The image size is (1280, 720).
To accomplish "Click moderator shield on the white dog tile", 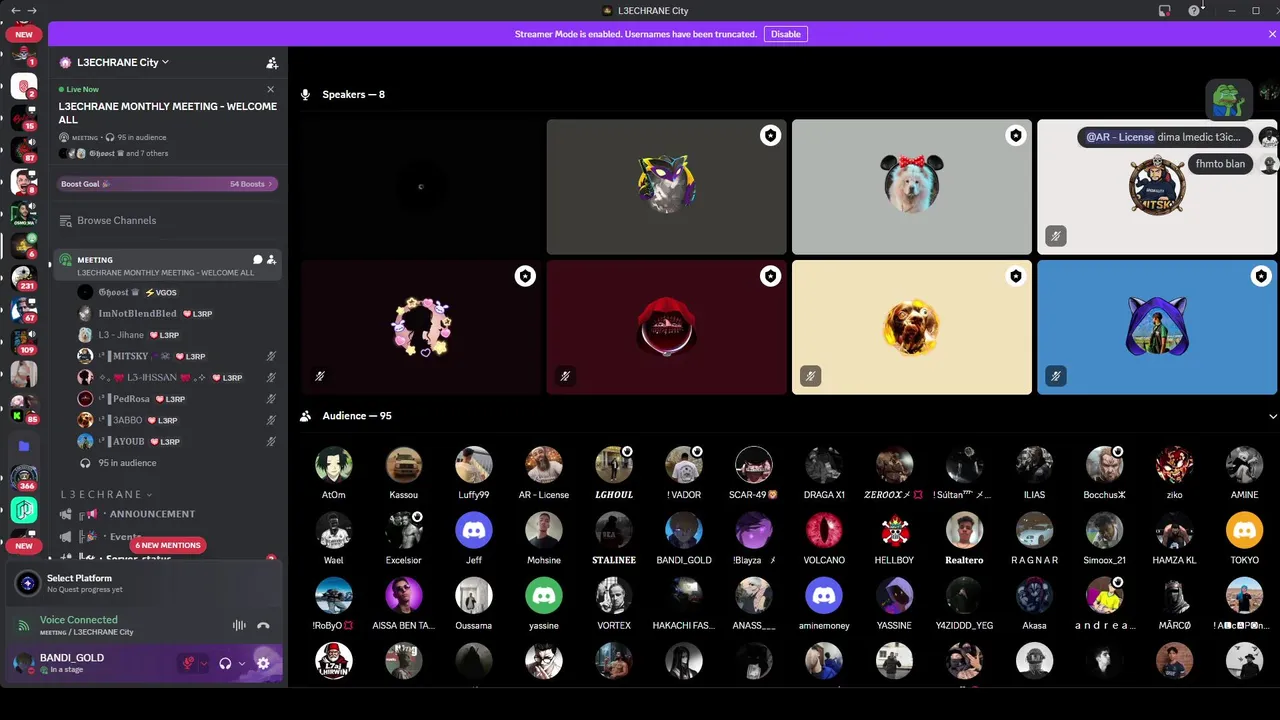I will coord(1016,135).
